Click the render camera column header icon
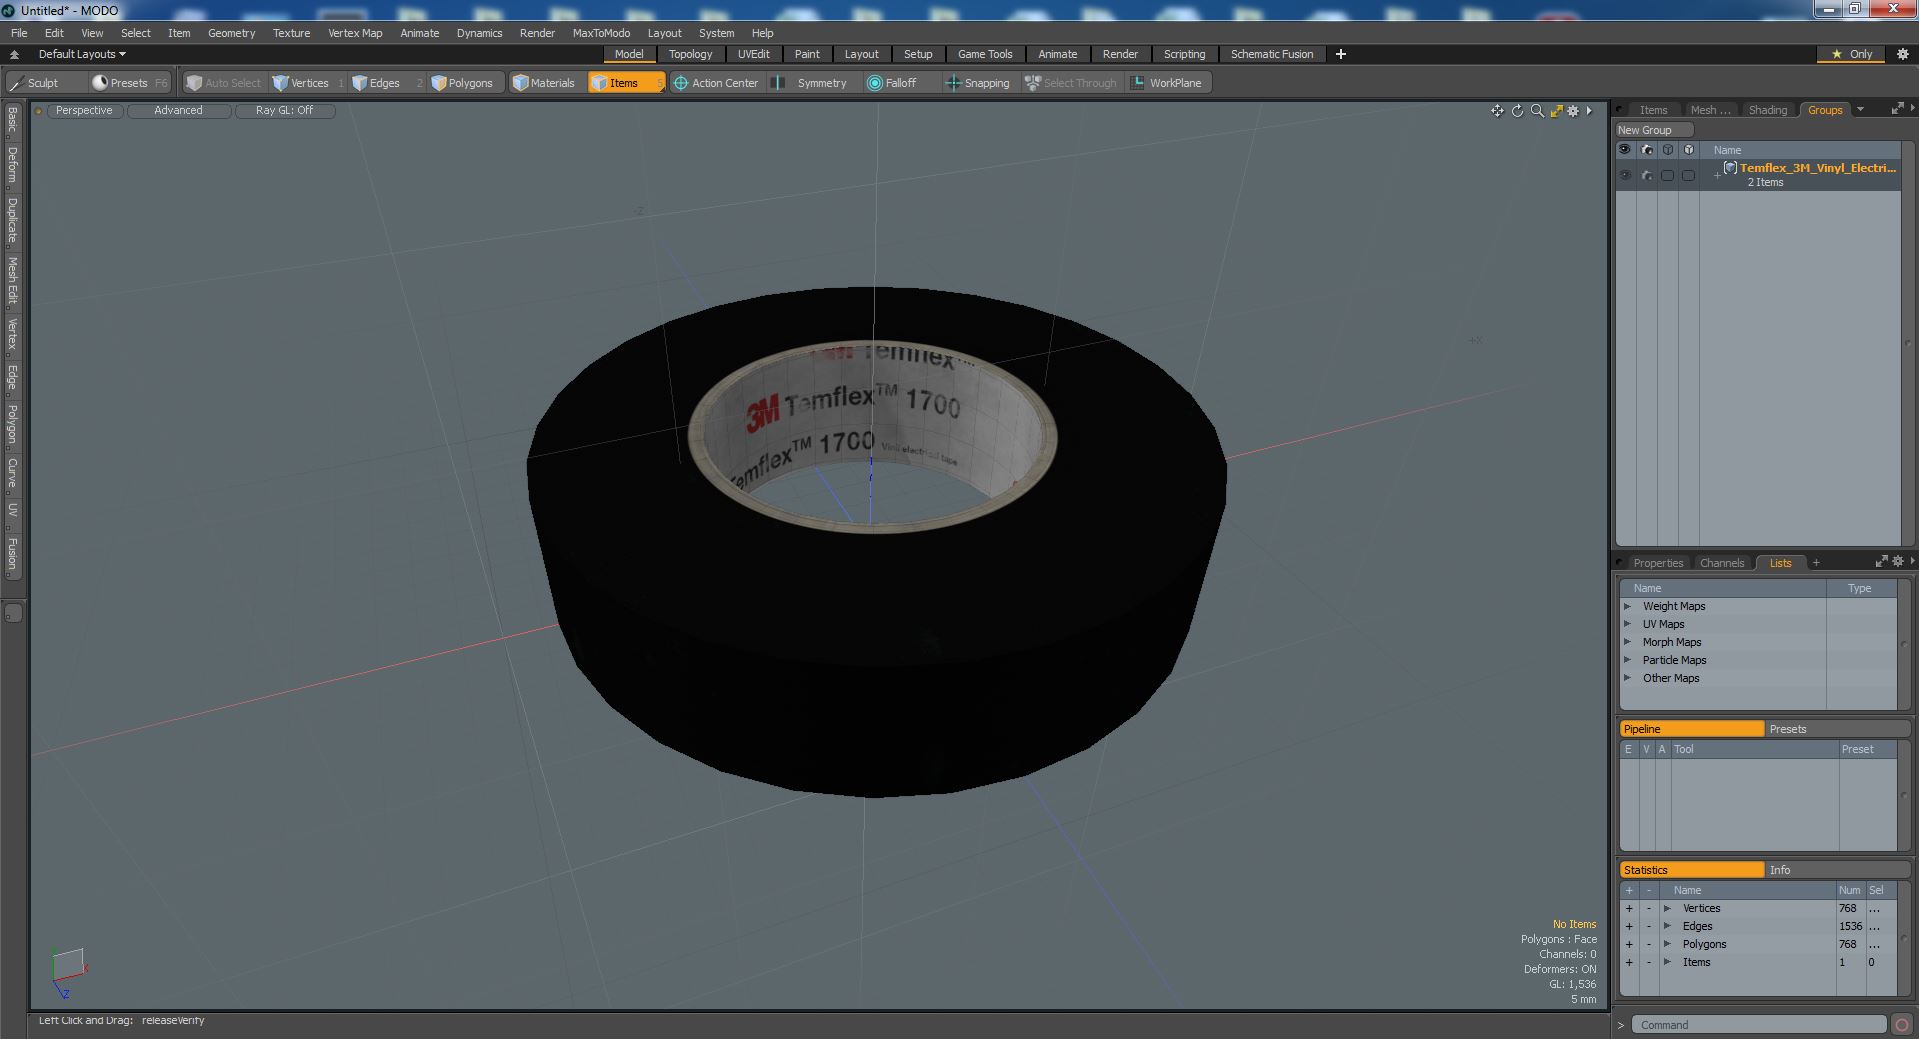 [1647, 150]
